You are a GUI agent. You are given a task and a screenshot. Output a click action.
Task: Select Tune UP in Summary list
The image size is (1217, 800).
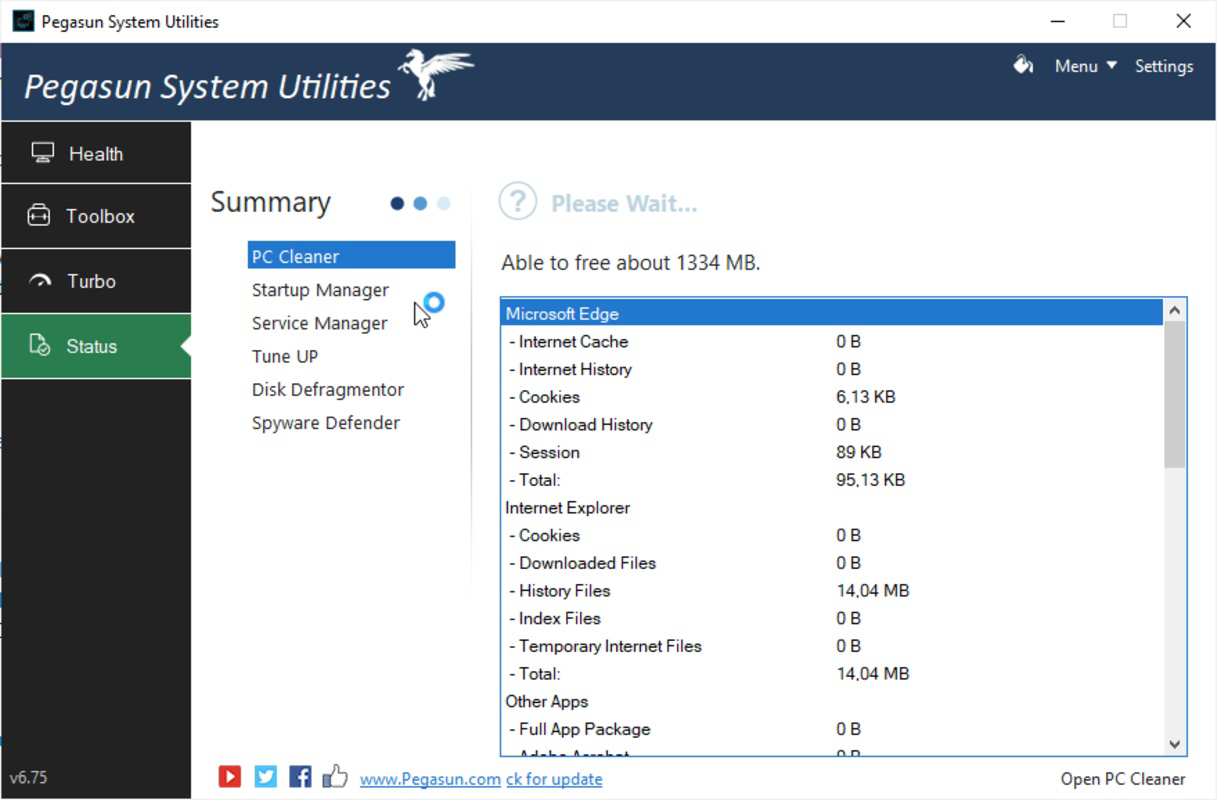(x=285, y=356)
